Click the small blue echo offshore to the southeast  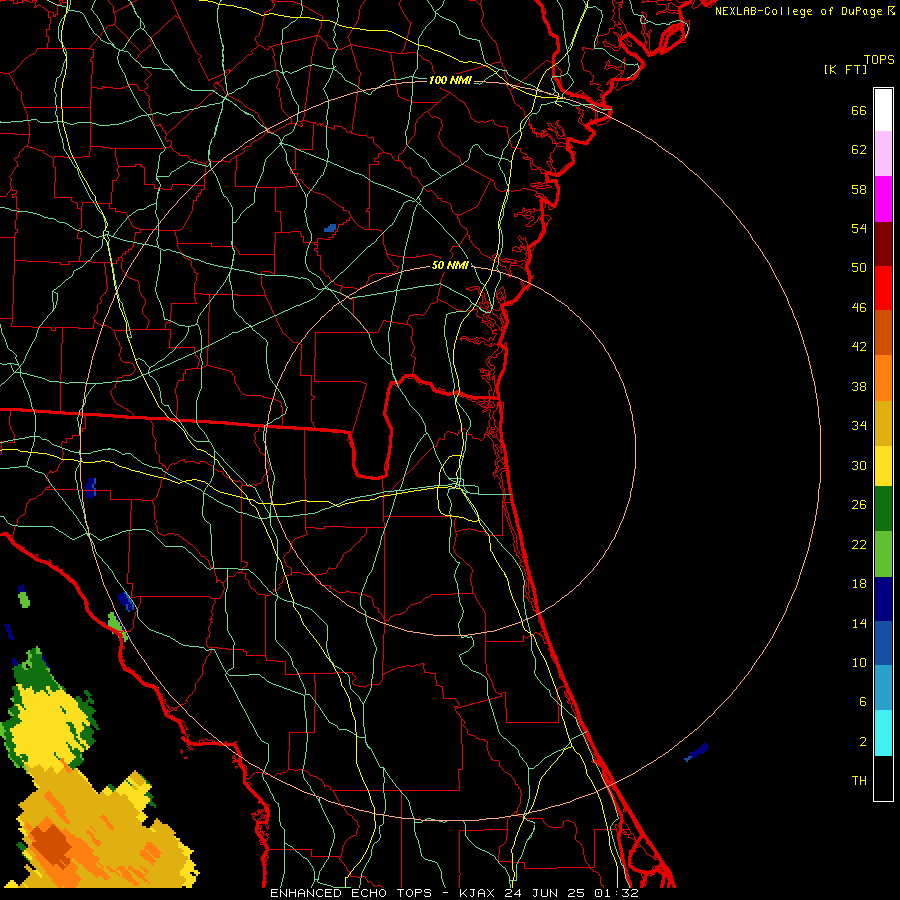coord(696,752)
